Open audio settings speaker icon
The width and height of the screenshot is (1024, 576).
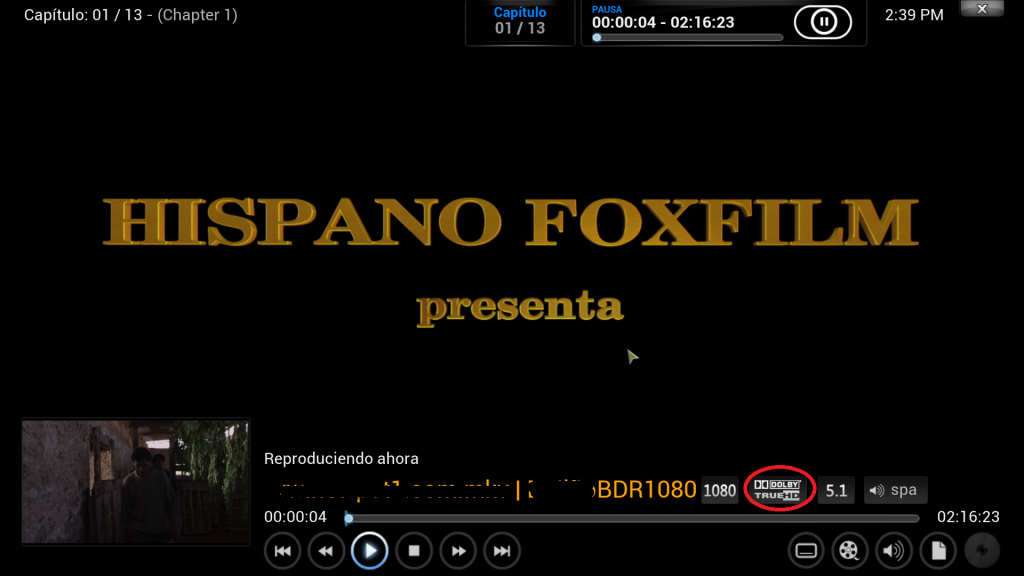click(893, 550)
